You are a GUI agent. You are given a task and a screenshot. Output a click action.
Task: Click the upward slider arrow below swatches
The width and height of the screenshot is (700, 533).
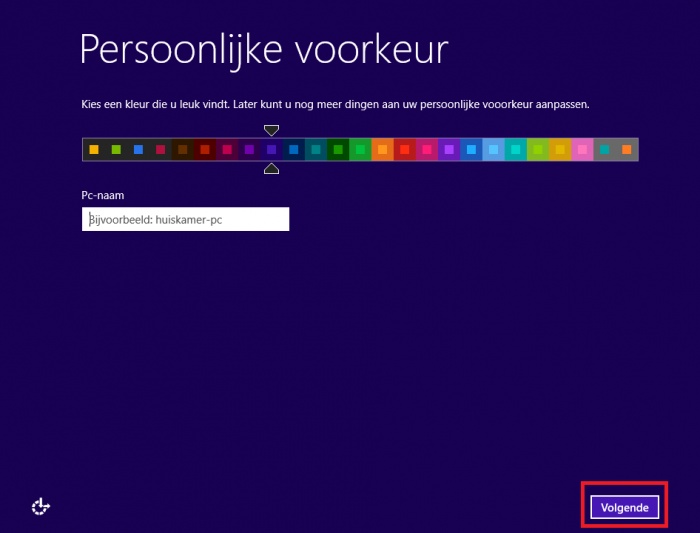point(271,169)
